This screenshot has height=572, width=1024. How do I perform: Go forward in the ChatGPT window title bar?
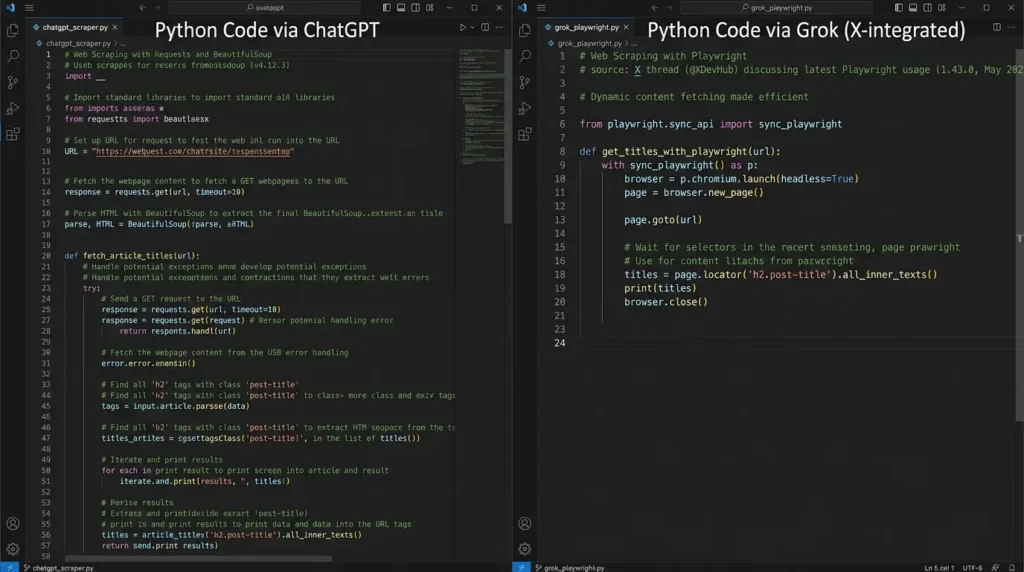157,8
